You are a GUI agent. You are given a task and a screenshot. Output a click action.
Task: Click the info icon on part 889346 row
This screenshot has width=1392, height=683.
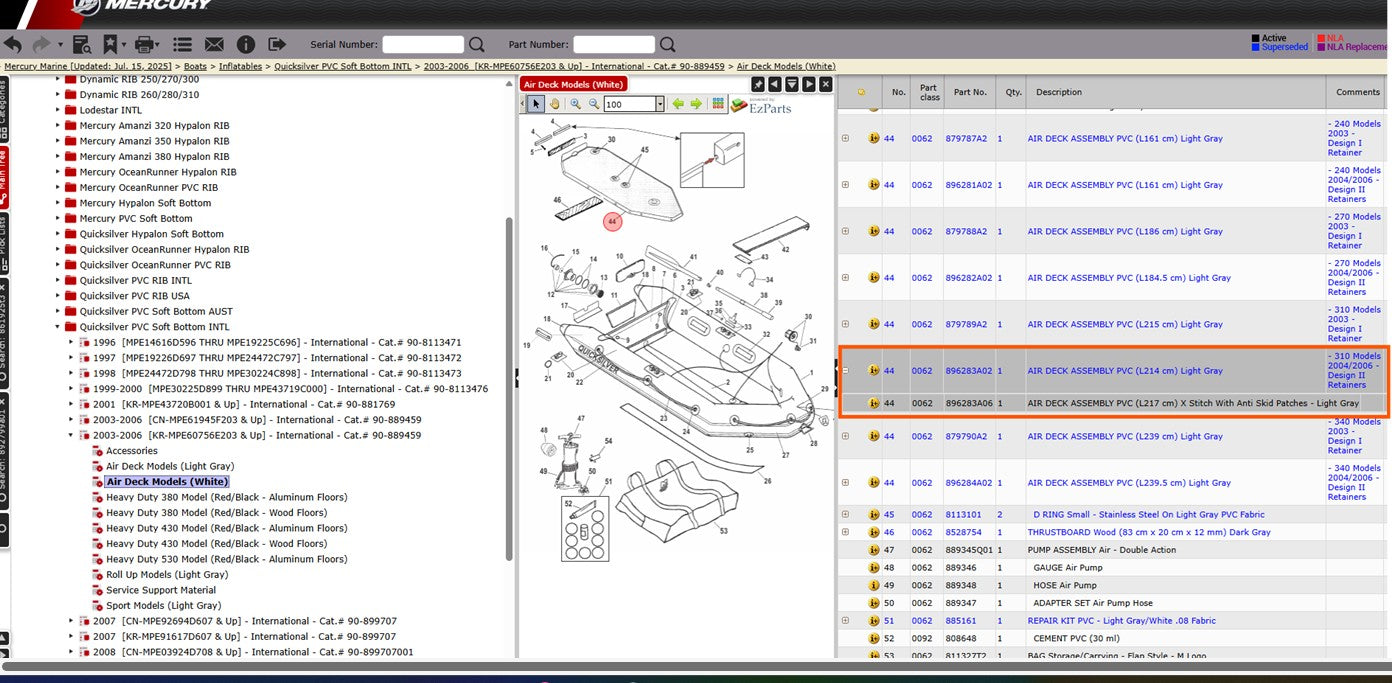pyautogui.click(x=874, y=568)
